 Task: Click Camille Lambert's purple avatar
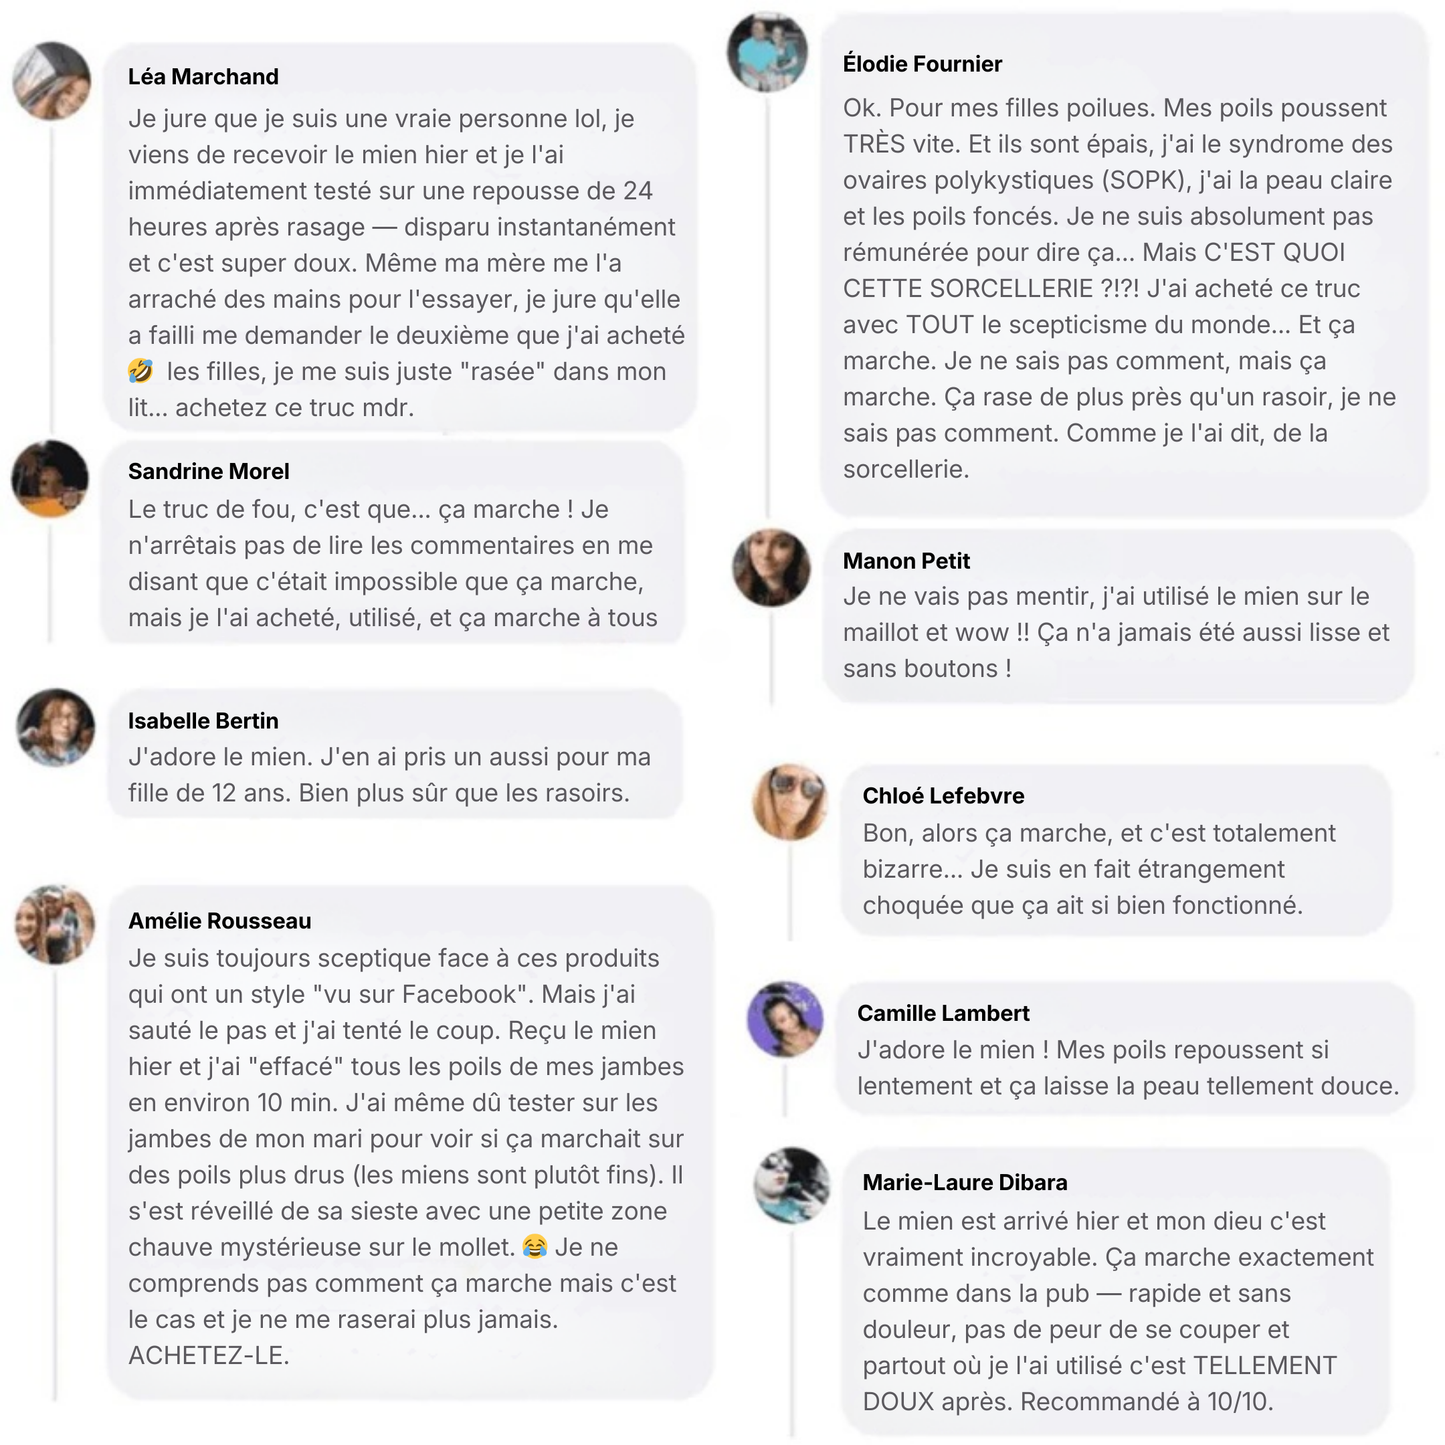(x=785, y=1019)
